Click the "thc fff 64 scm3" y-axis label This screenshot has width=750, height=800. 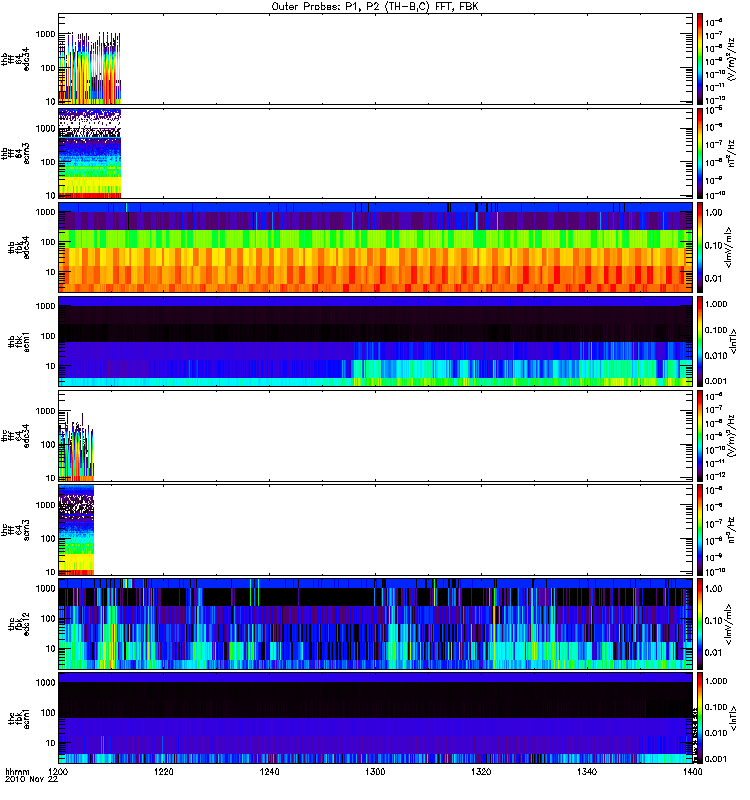tap(15, 530)
